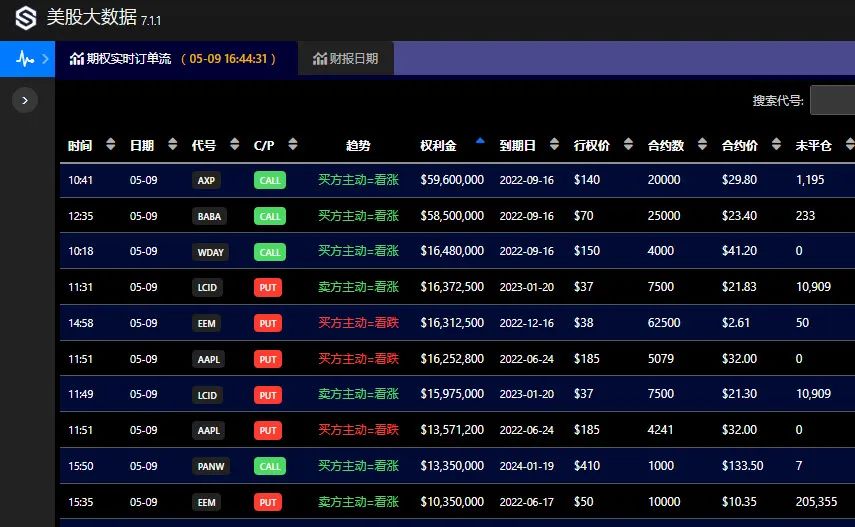Click the green CALL tag in WDAY row
The height and width of the screenshot is (527, 855).
pos(269,252)
